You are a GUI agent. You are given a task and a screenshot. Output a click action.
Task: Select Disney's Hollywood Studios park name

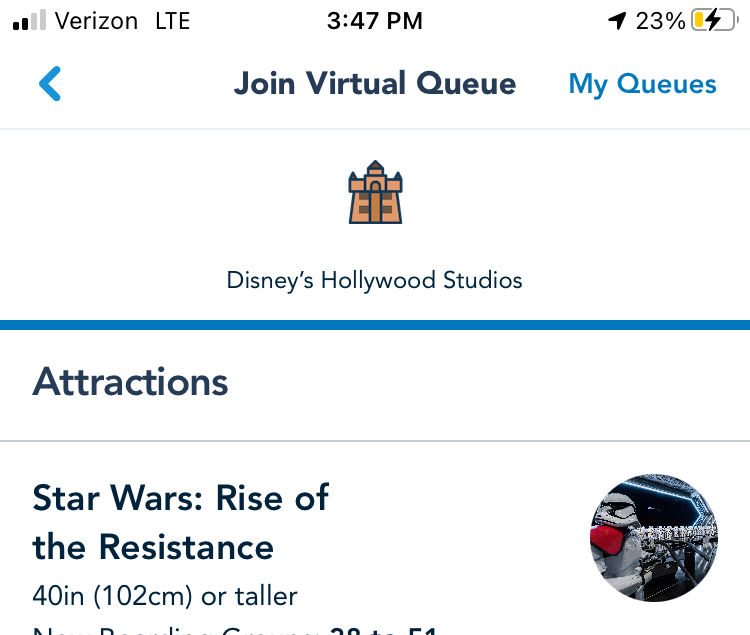pyautogui.click(x=375, y=280)
